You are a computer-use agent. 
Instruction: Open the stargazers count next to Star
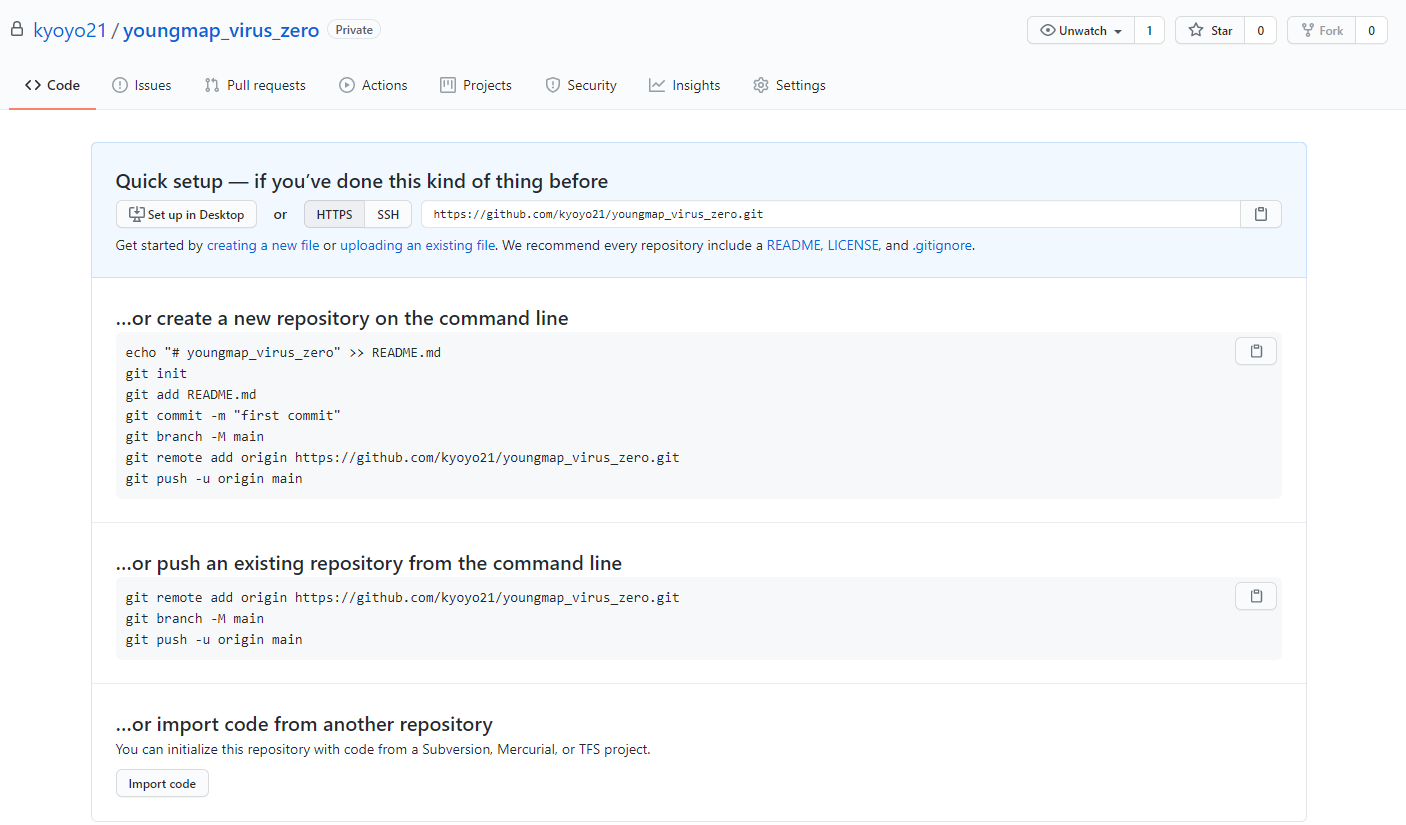click(x=1260, y=31)
